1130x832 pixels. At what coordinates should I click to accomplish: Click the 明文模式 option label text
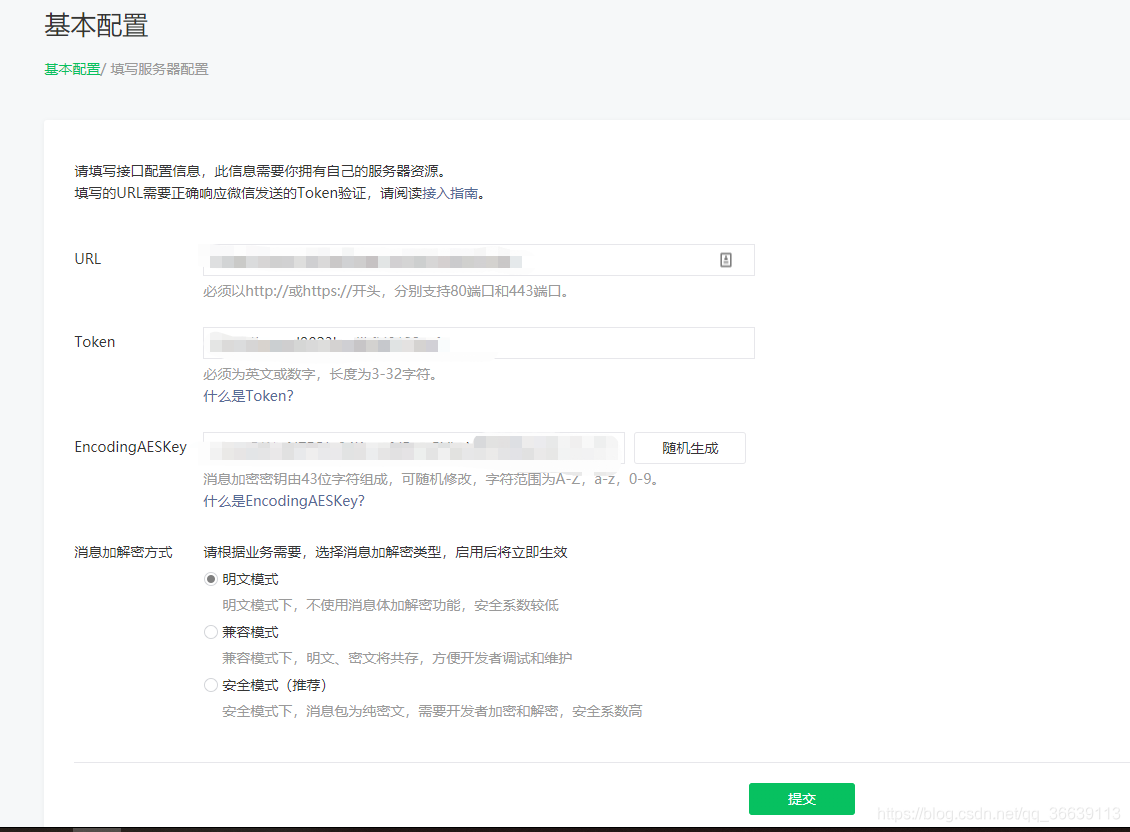[251, 578]
